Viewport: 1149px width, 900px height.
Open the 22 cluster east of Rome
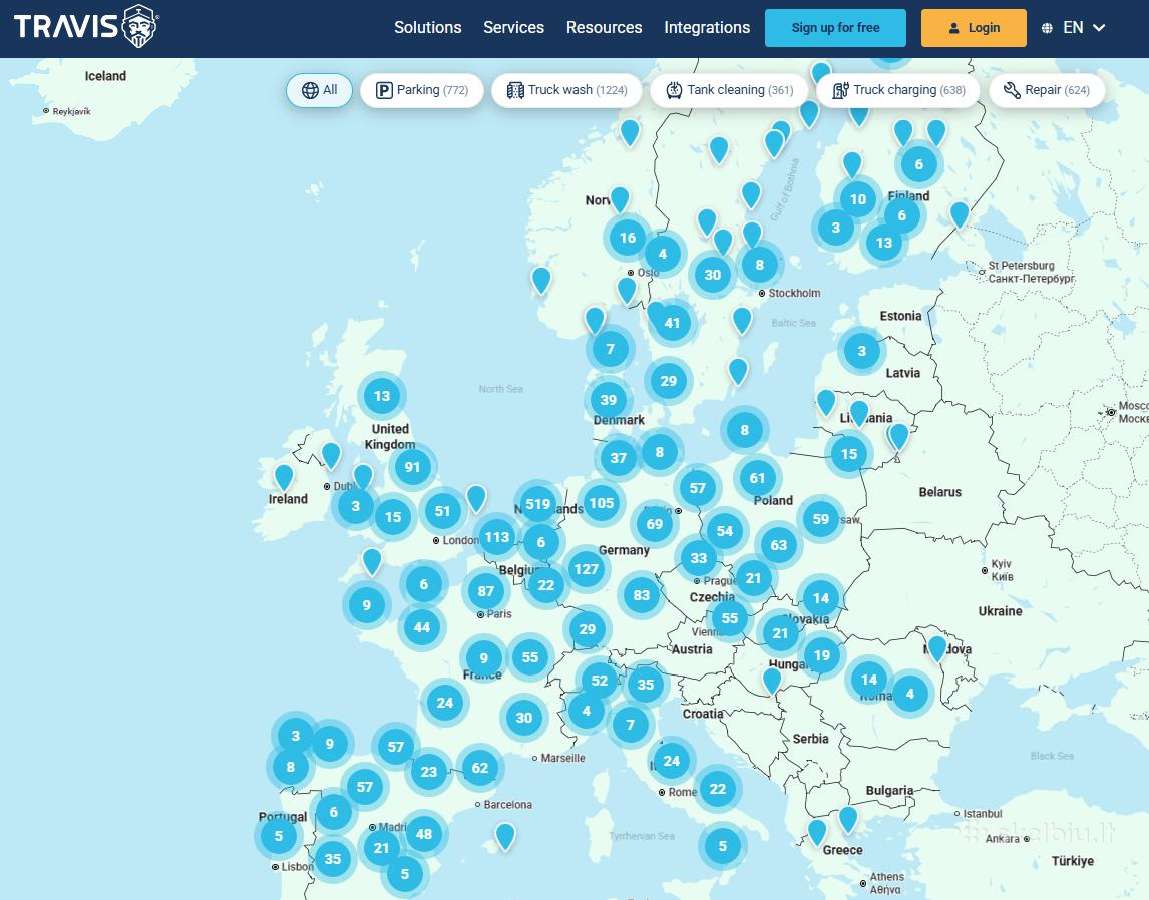click(717, 789)
